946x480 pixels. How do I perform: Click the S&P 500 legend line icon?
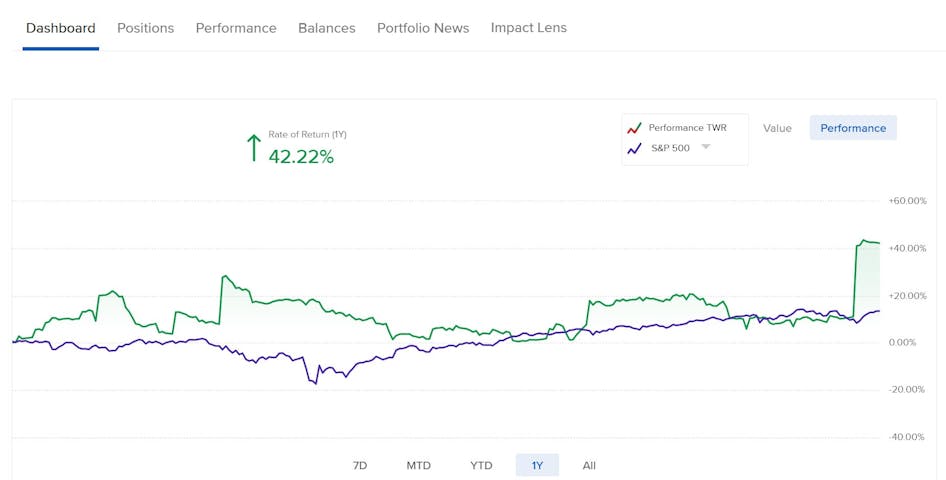point(633,149)
